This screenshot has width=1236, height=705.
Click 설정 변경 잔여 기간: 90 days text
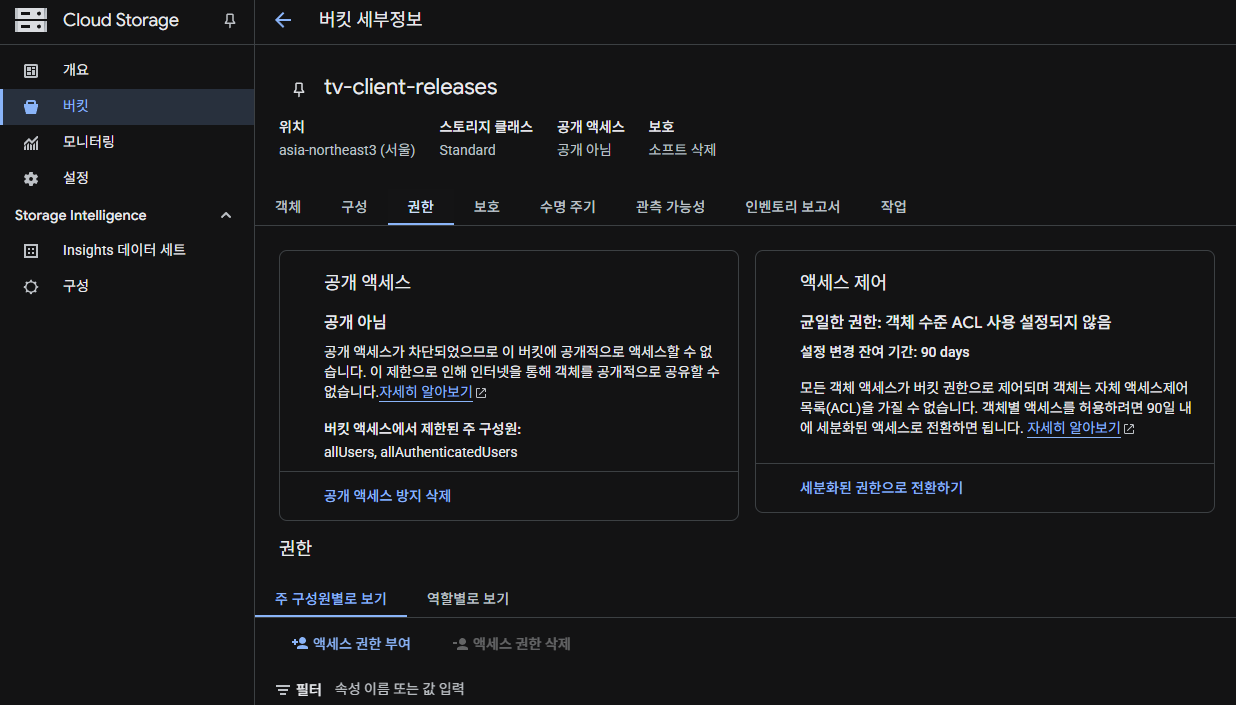point(885,352)
